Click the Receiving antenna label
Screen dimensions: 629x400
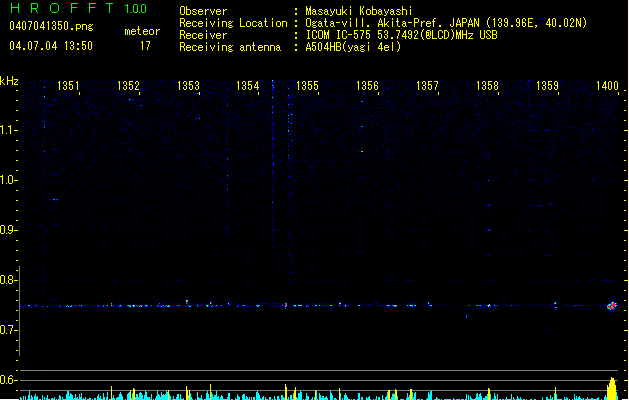[x=230, y=47]
